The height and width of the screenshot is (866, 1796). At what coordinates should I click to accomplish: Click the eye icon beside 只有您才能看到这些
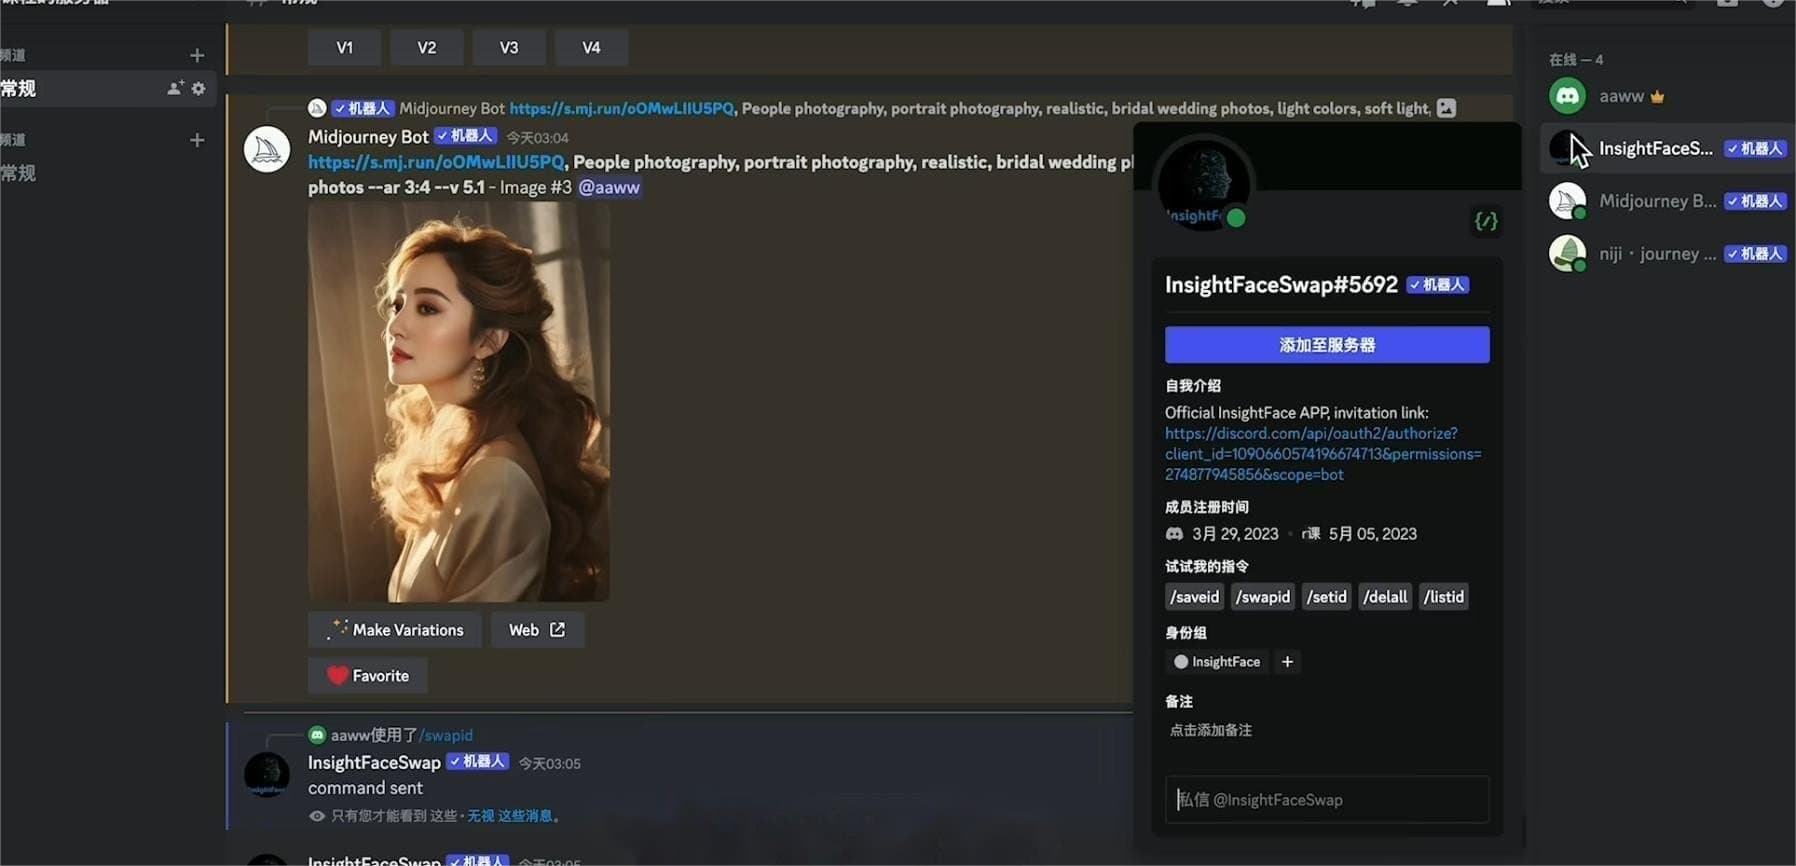coord(317,816)
